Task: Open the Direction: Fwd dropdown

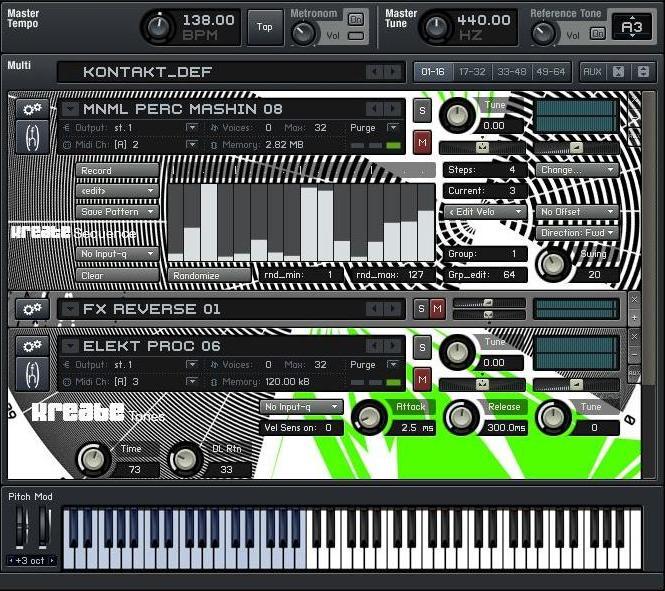Action: point(577,233)
